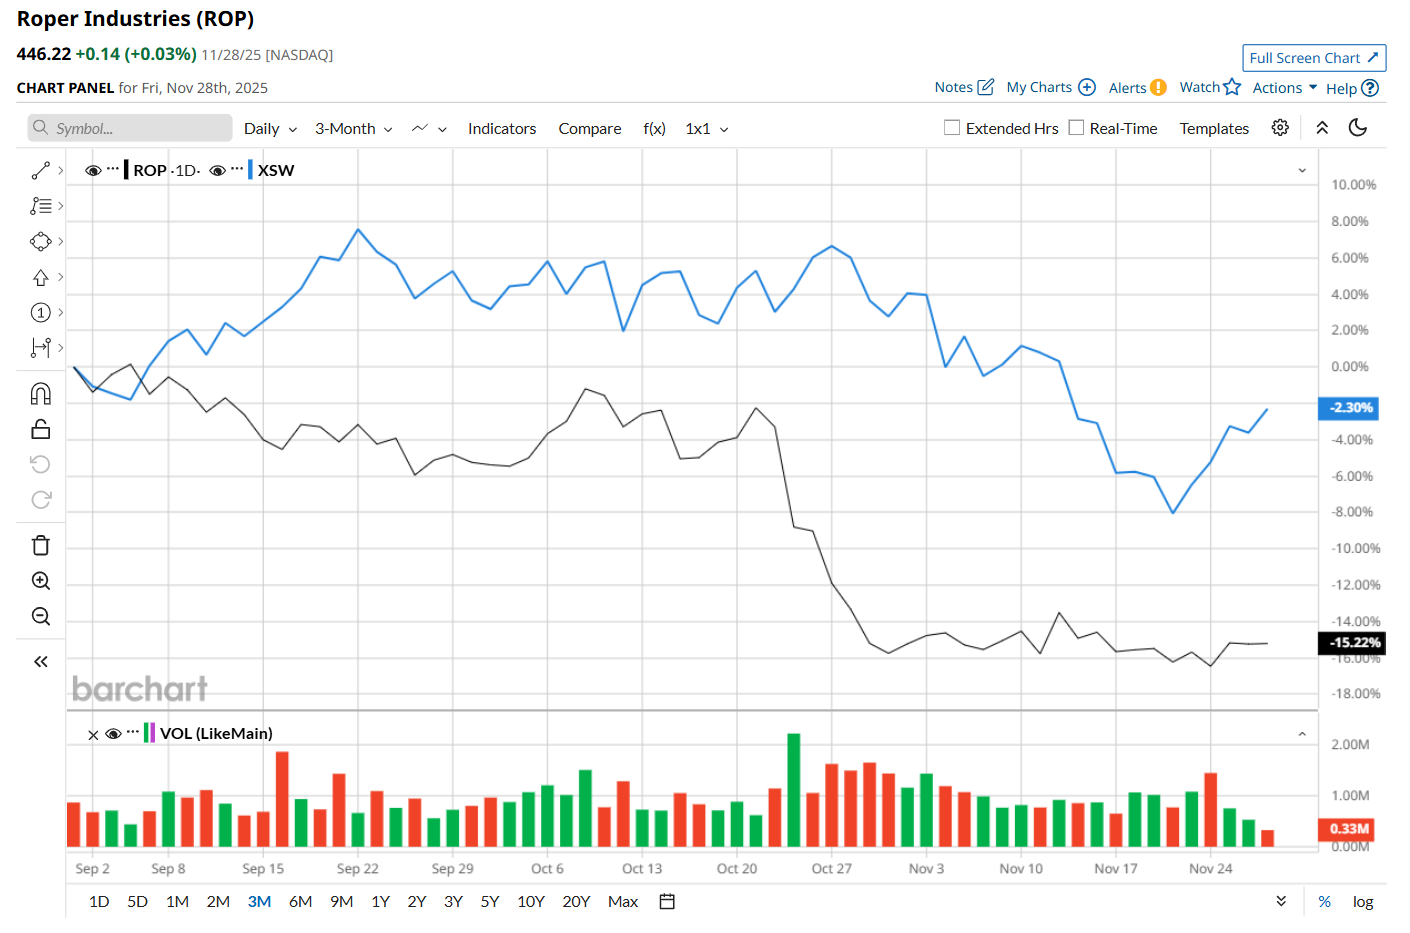
Task: Toggle the magnet snap mode
Action: coord(41,393)
